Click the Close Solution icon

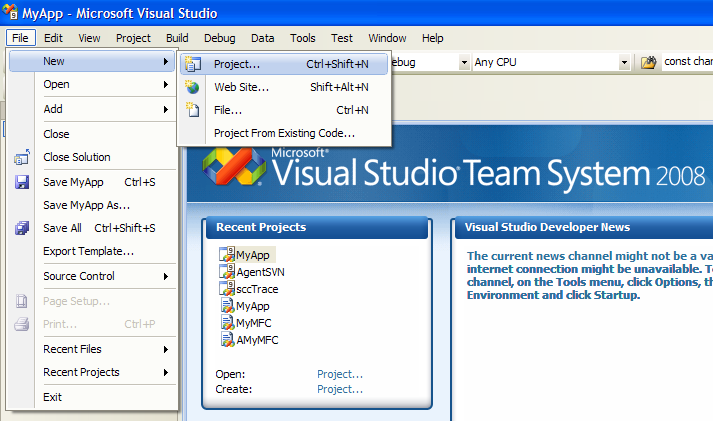coord(22,157)
